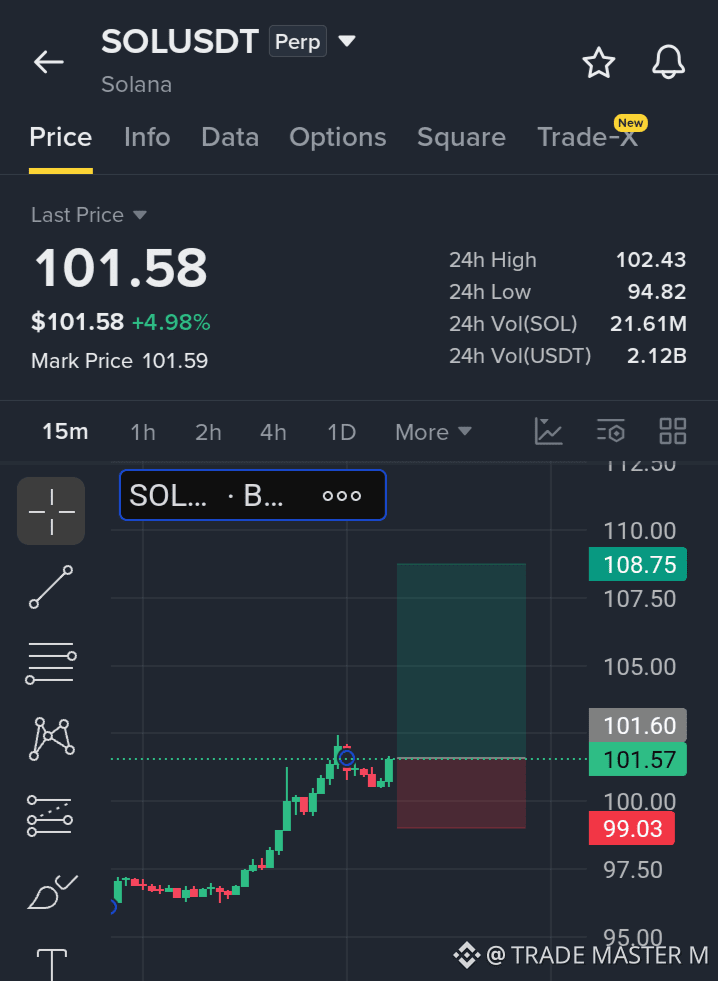Open the Data tab
The height and width of the screenshot is (981, 718).
pyautogui.click(x=230, y=137)
